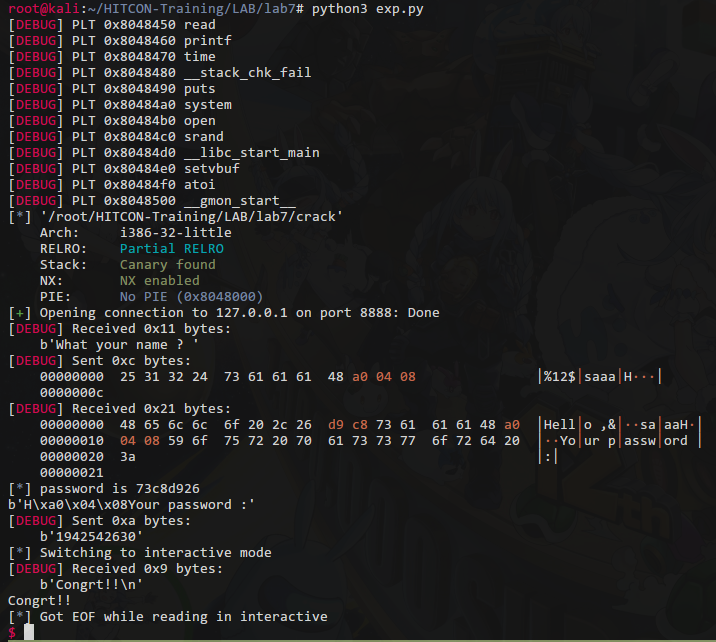Click the 'PLT 0x8048490 puts' line

(112, 89)
